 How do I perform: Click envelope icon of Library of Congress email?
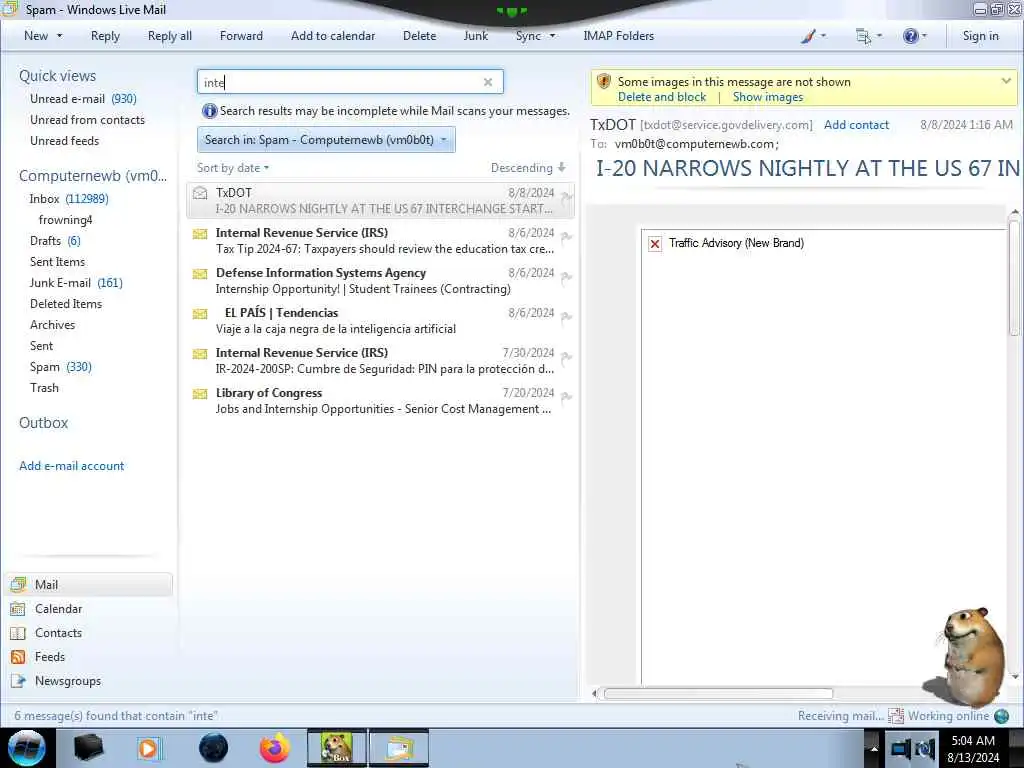[x=200, y=394]
